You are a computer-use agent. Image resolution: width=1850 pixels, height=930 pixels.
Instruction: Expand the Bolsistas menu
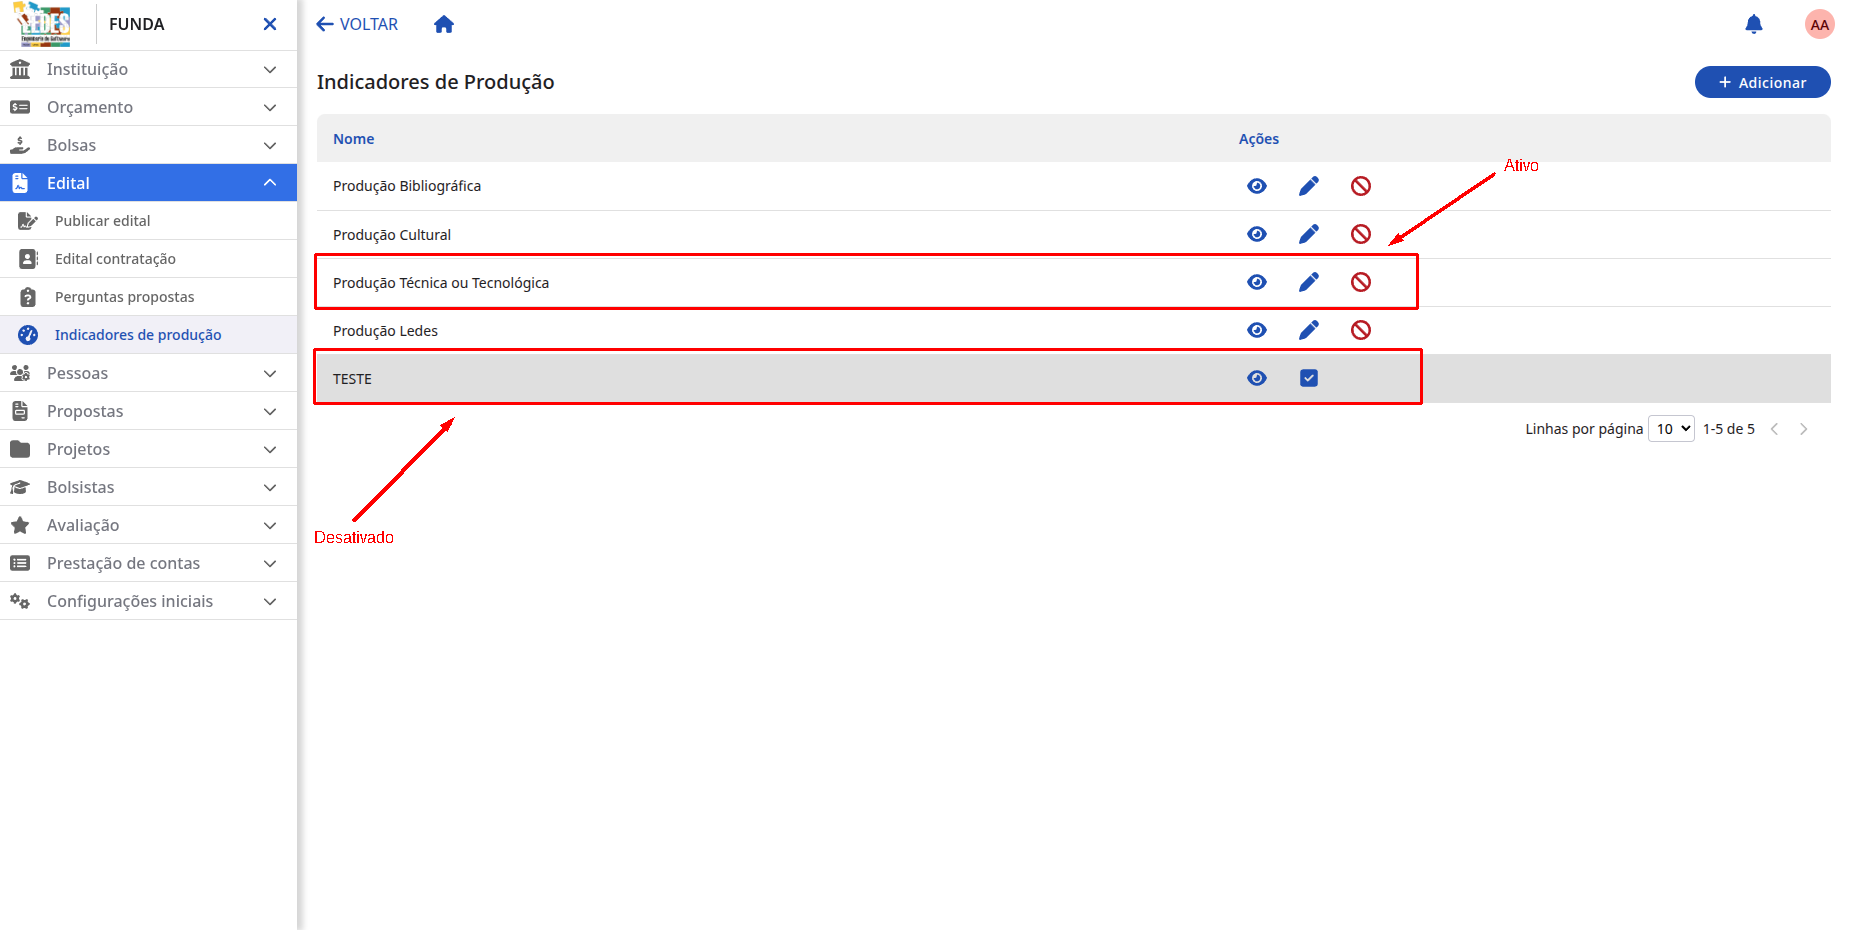pyautogui.click(x=148, y=487)
